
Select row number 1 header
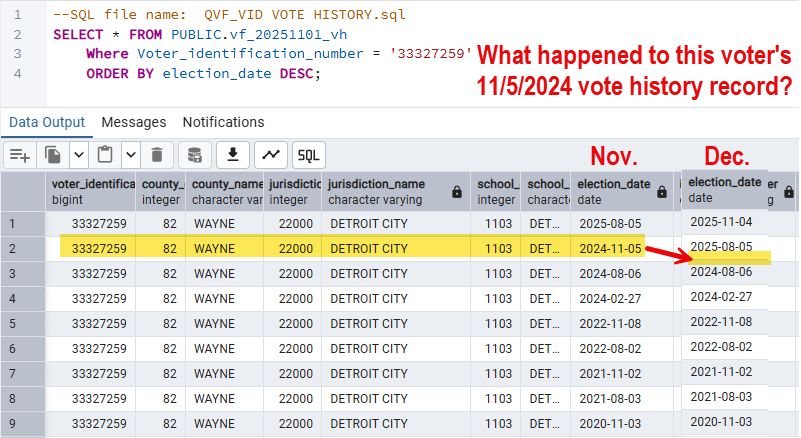pyautogui.click(x=23, y=224)
